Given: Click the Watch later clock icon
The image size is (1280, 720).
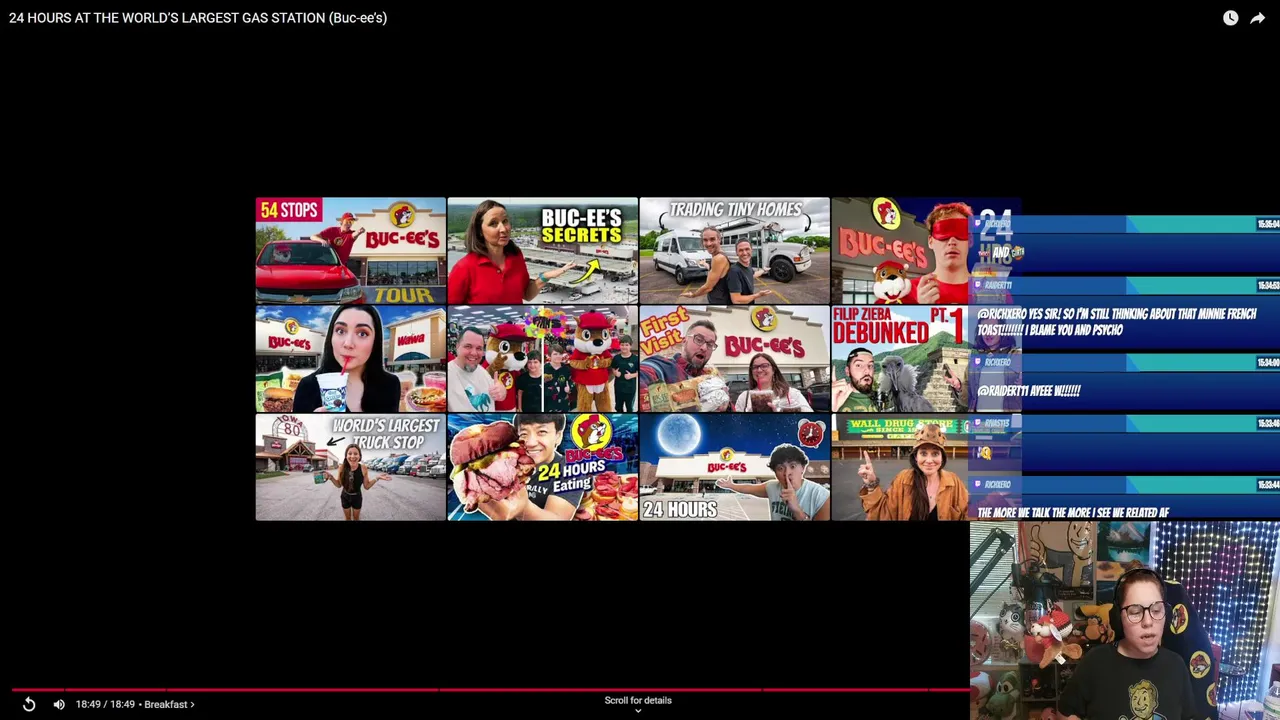Looking at the screenshot, I should [x=1230, y=18].
